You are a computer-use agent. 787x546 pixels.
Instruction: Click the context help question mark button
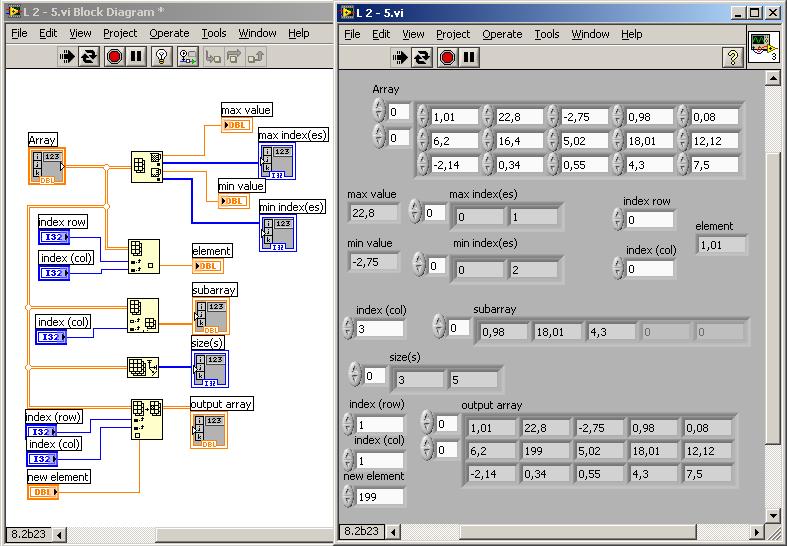click(x=733, y=58)
